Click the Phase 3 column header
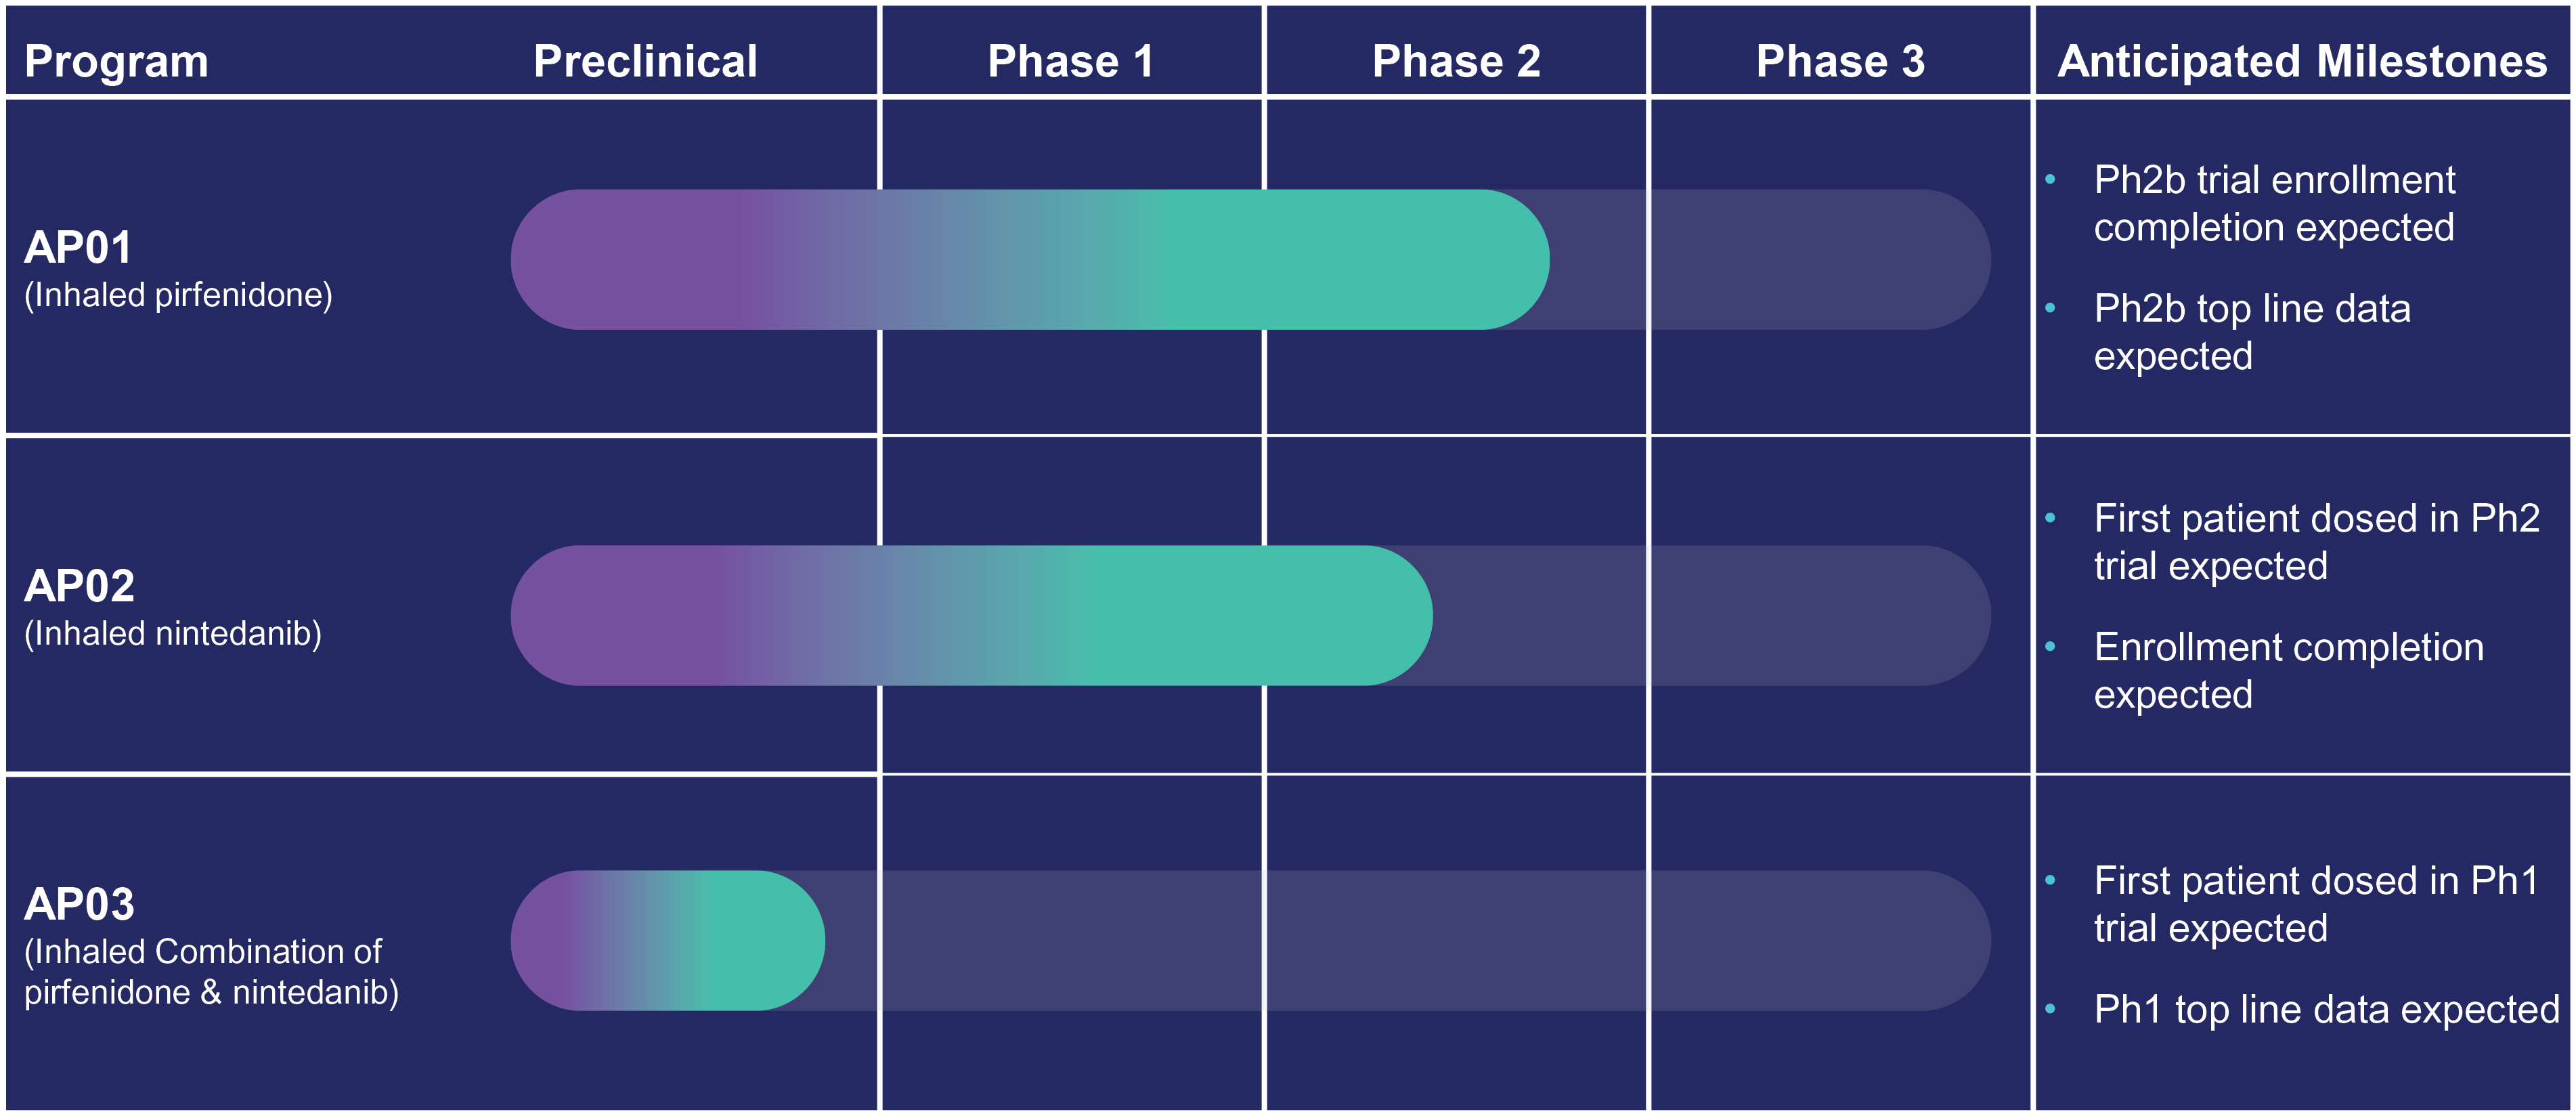The height and width of the screenshot is (1116, 2576). (x=1840, y=62)
